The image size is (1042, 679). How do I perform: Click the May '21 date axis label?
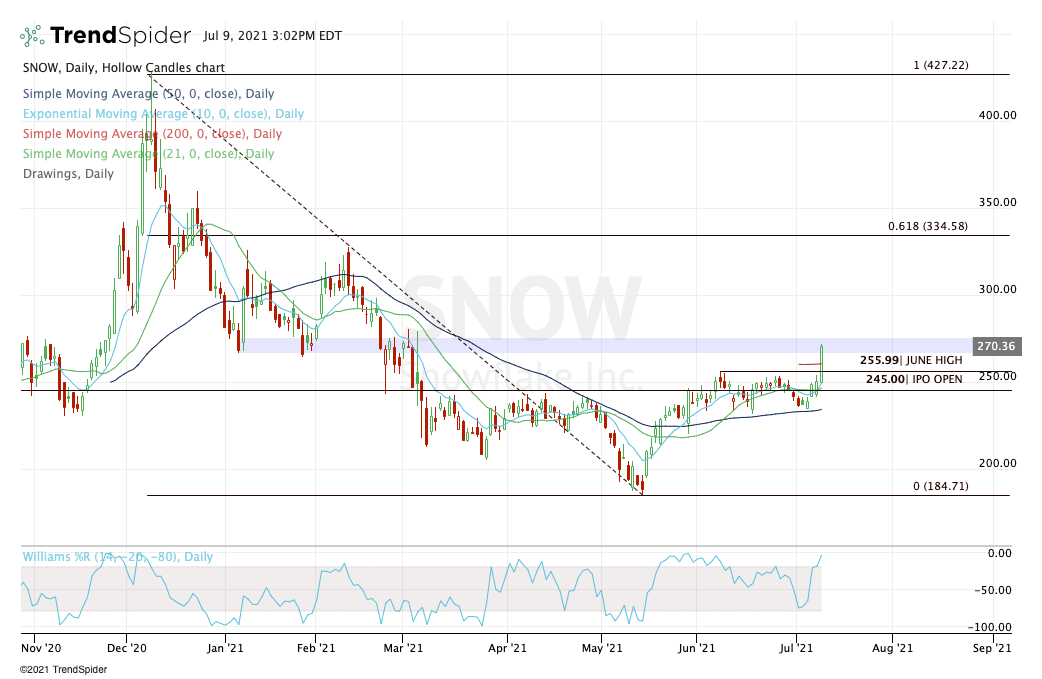601,648
